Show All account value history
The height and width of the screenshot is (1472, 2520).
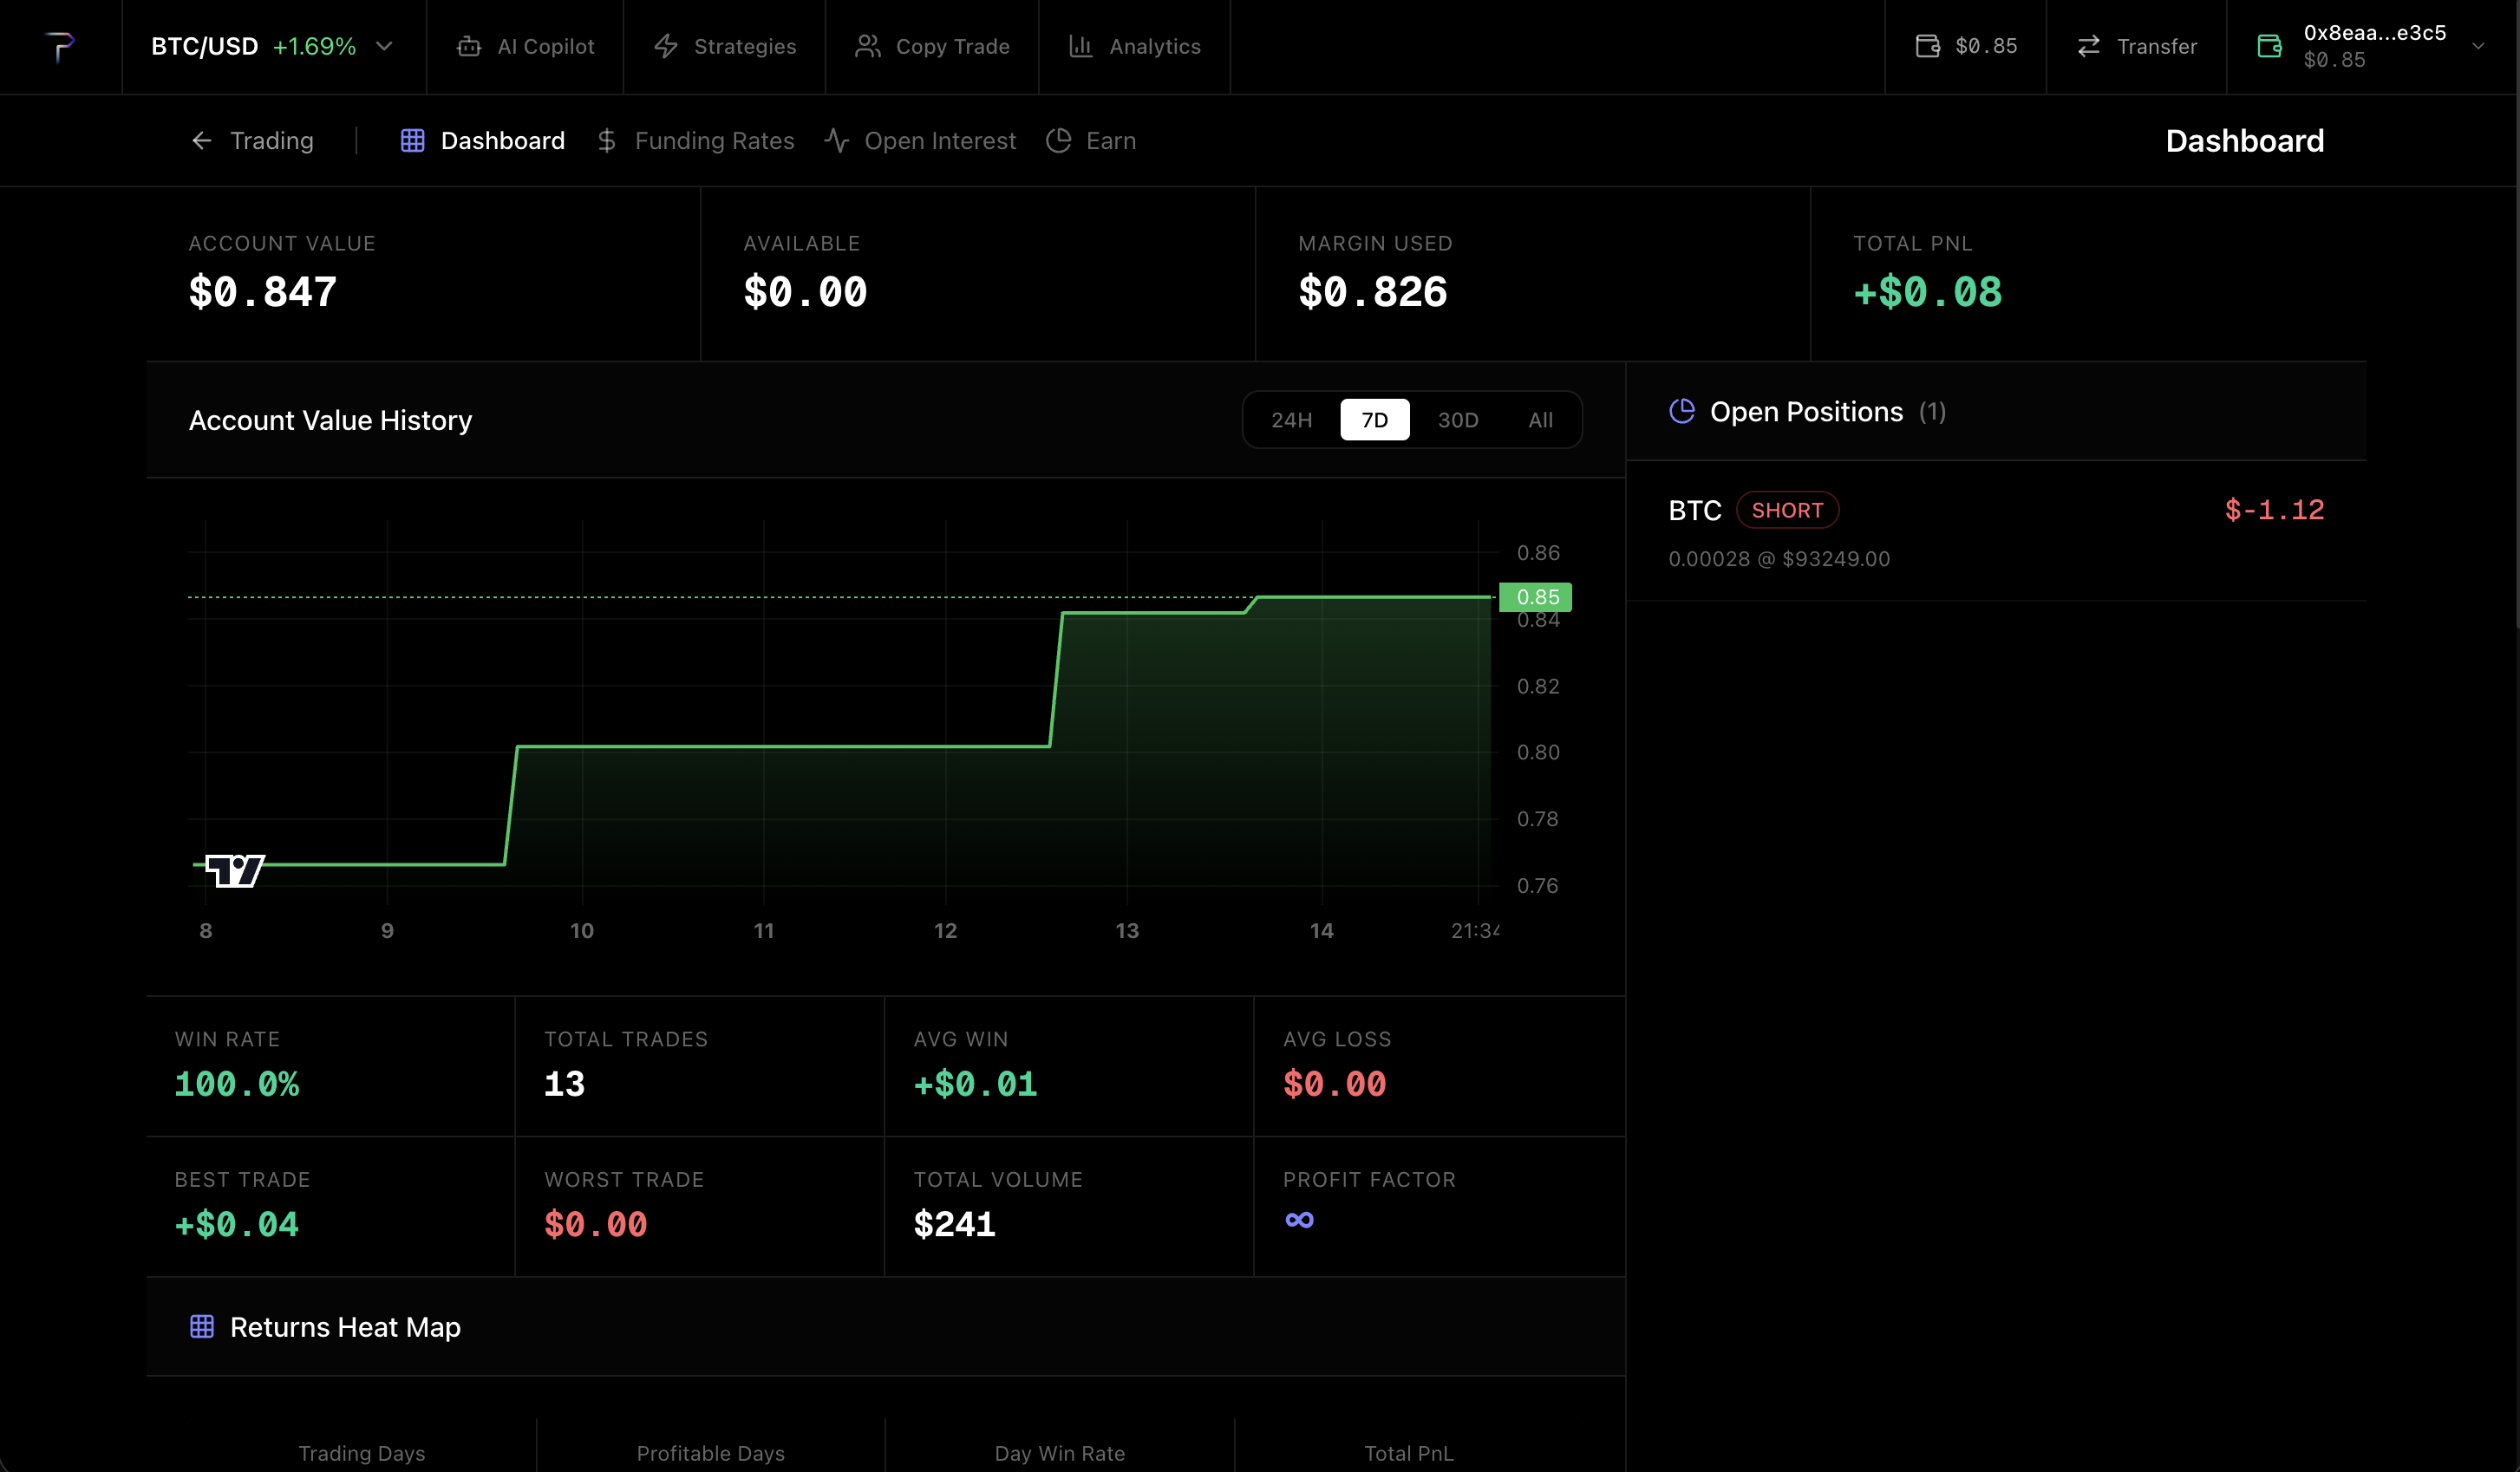coord(1539,420)
